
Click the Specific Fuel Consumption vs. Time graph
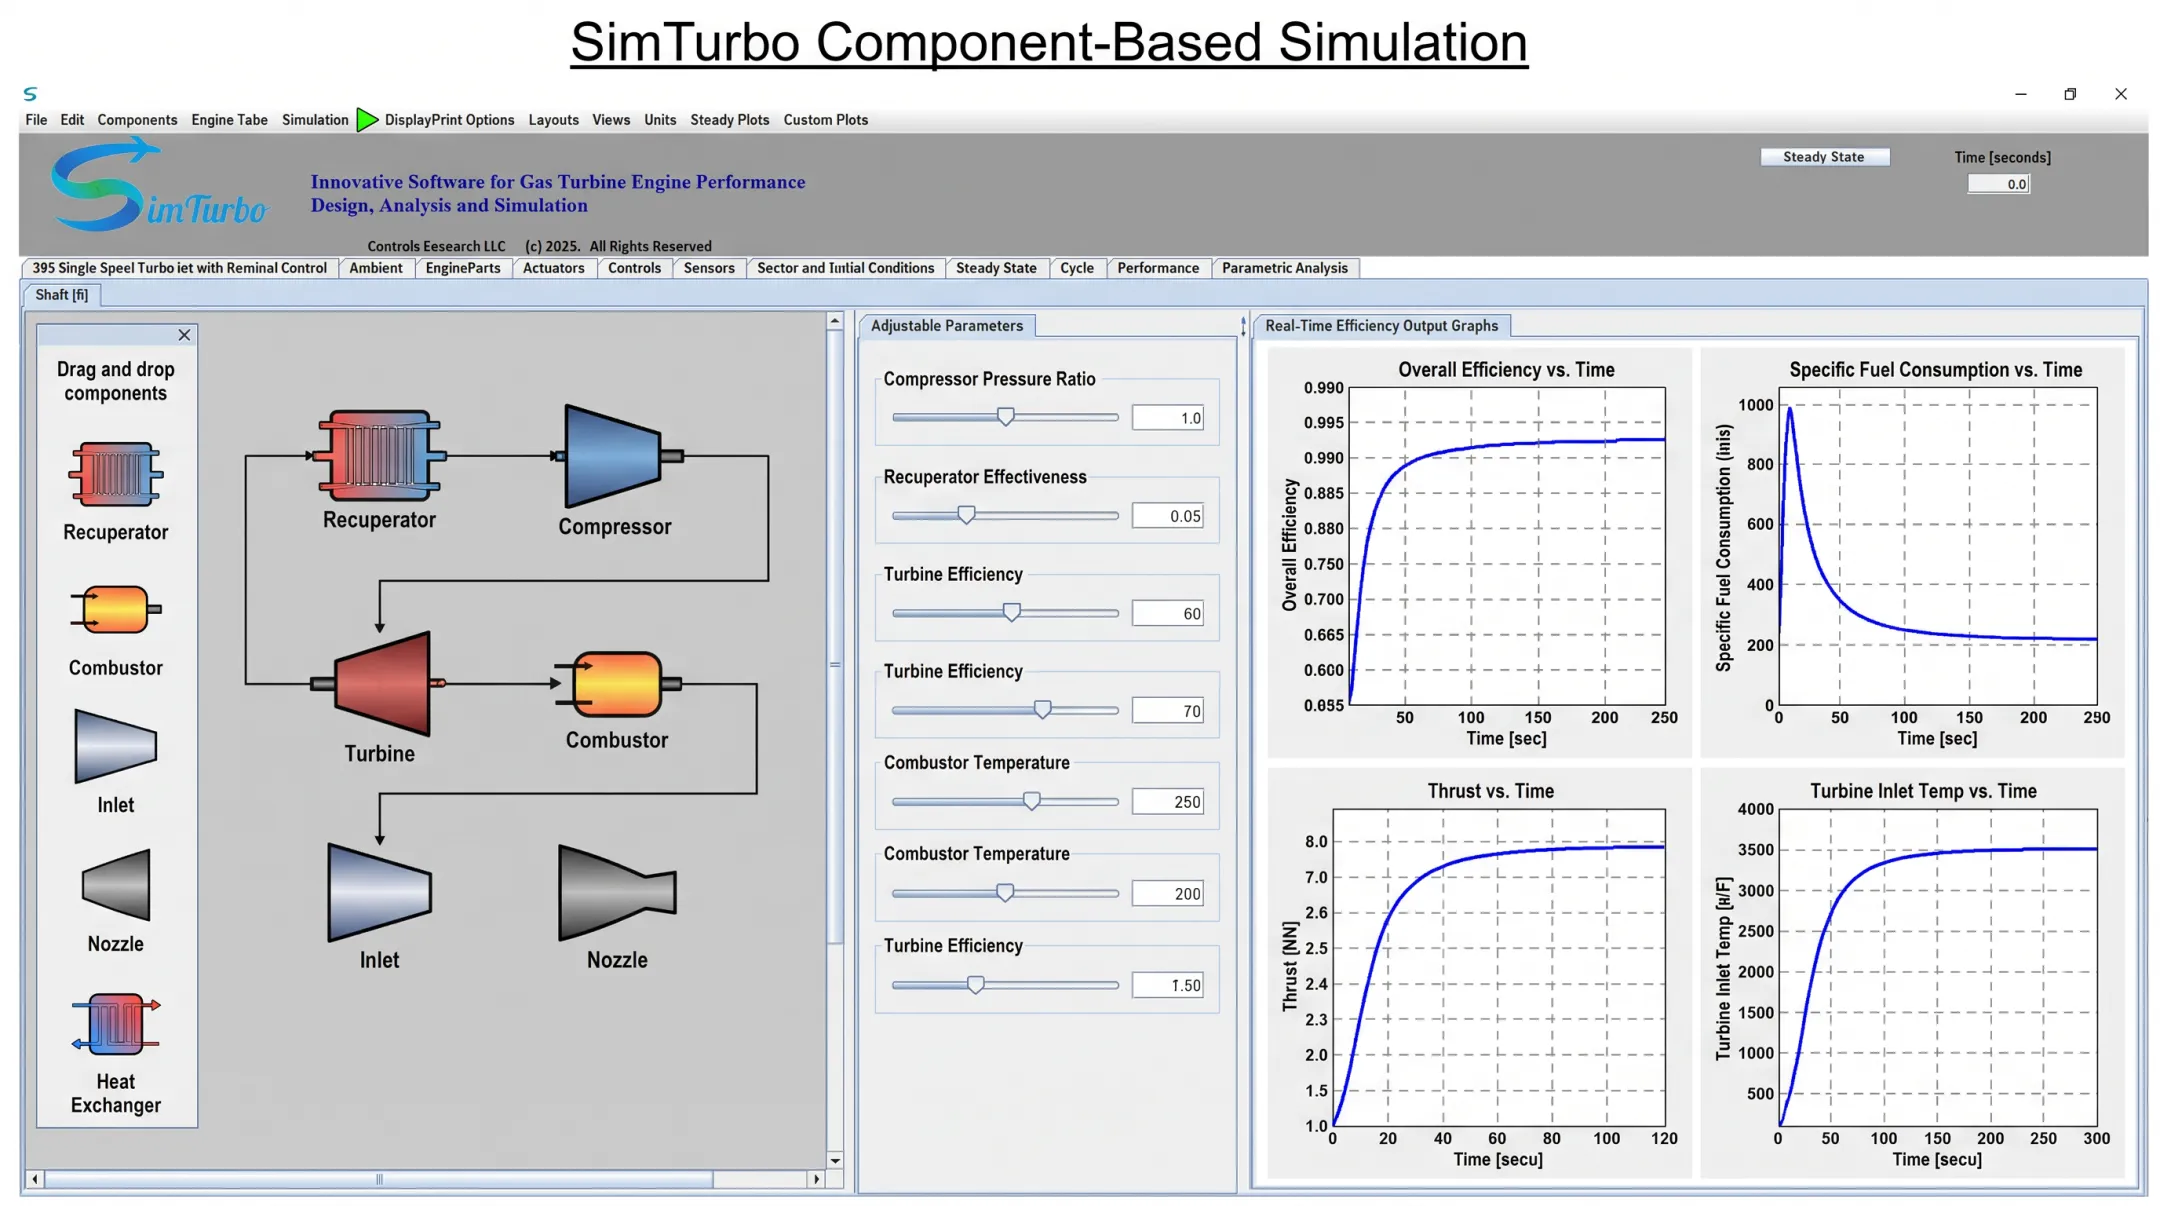coord(1912,552)
